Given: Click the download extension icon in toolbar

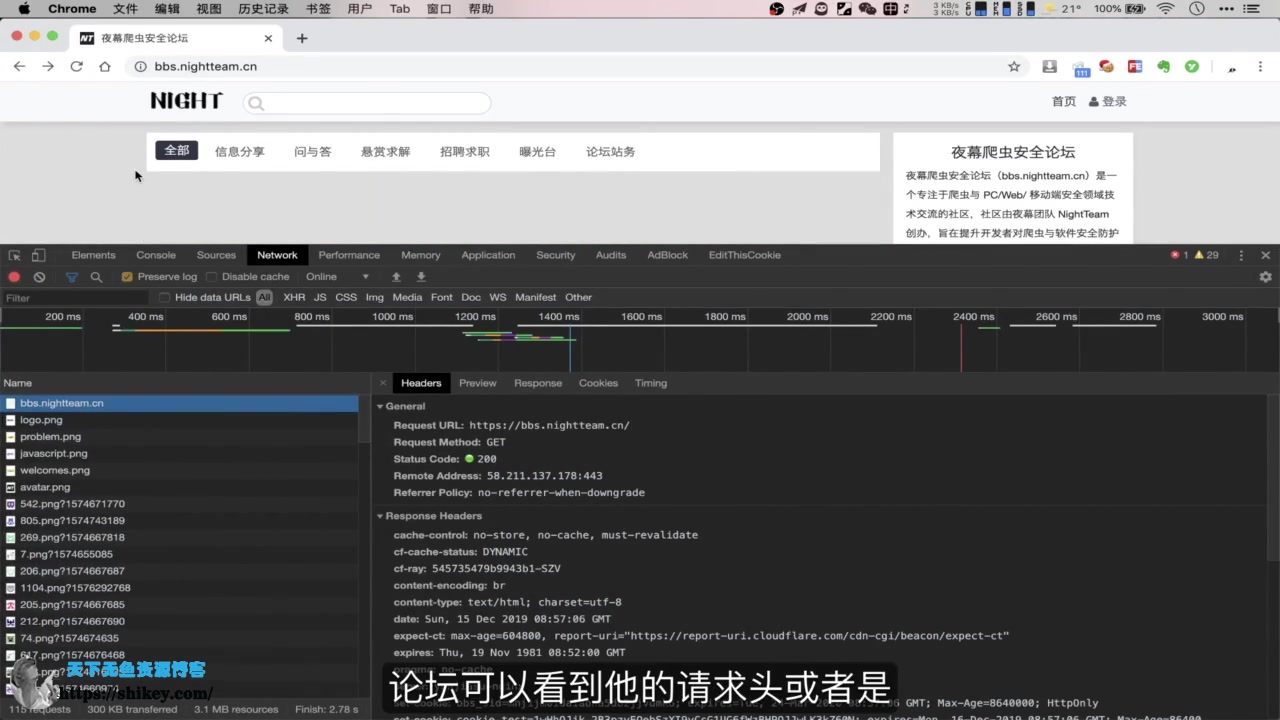Looking at the screenshot, I should click(1049, 67).
